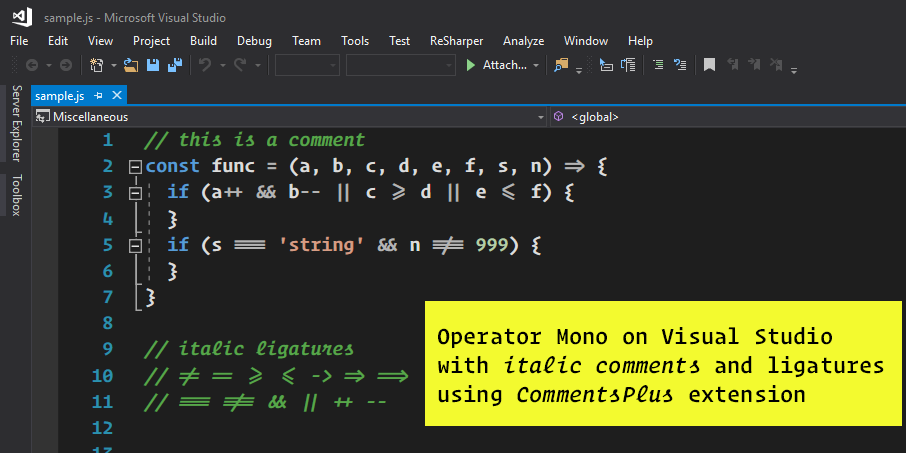Open the empty solution configurations combo box

(x=307, y=65)
